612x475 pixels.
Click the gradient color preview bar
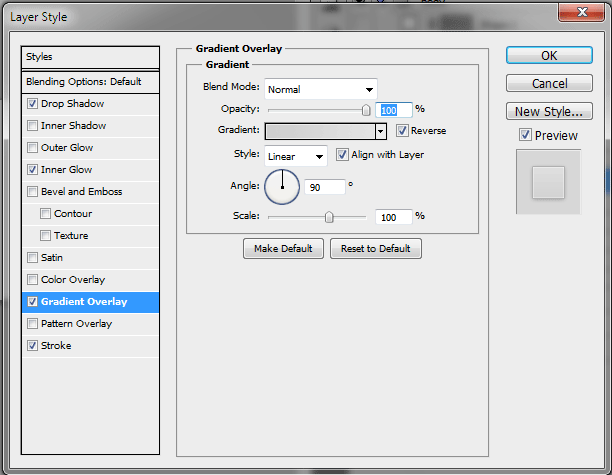click(x=319, y=131)
